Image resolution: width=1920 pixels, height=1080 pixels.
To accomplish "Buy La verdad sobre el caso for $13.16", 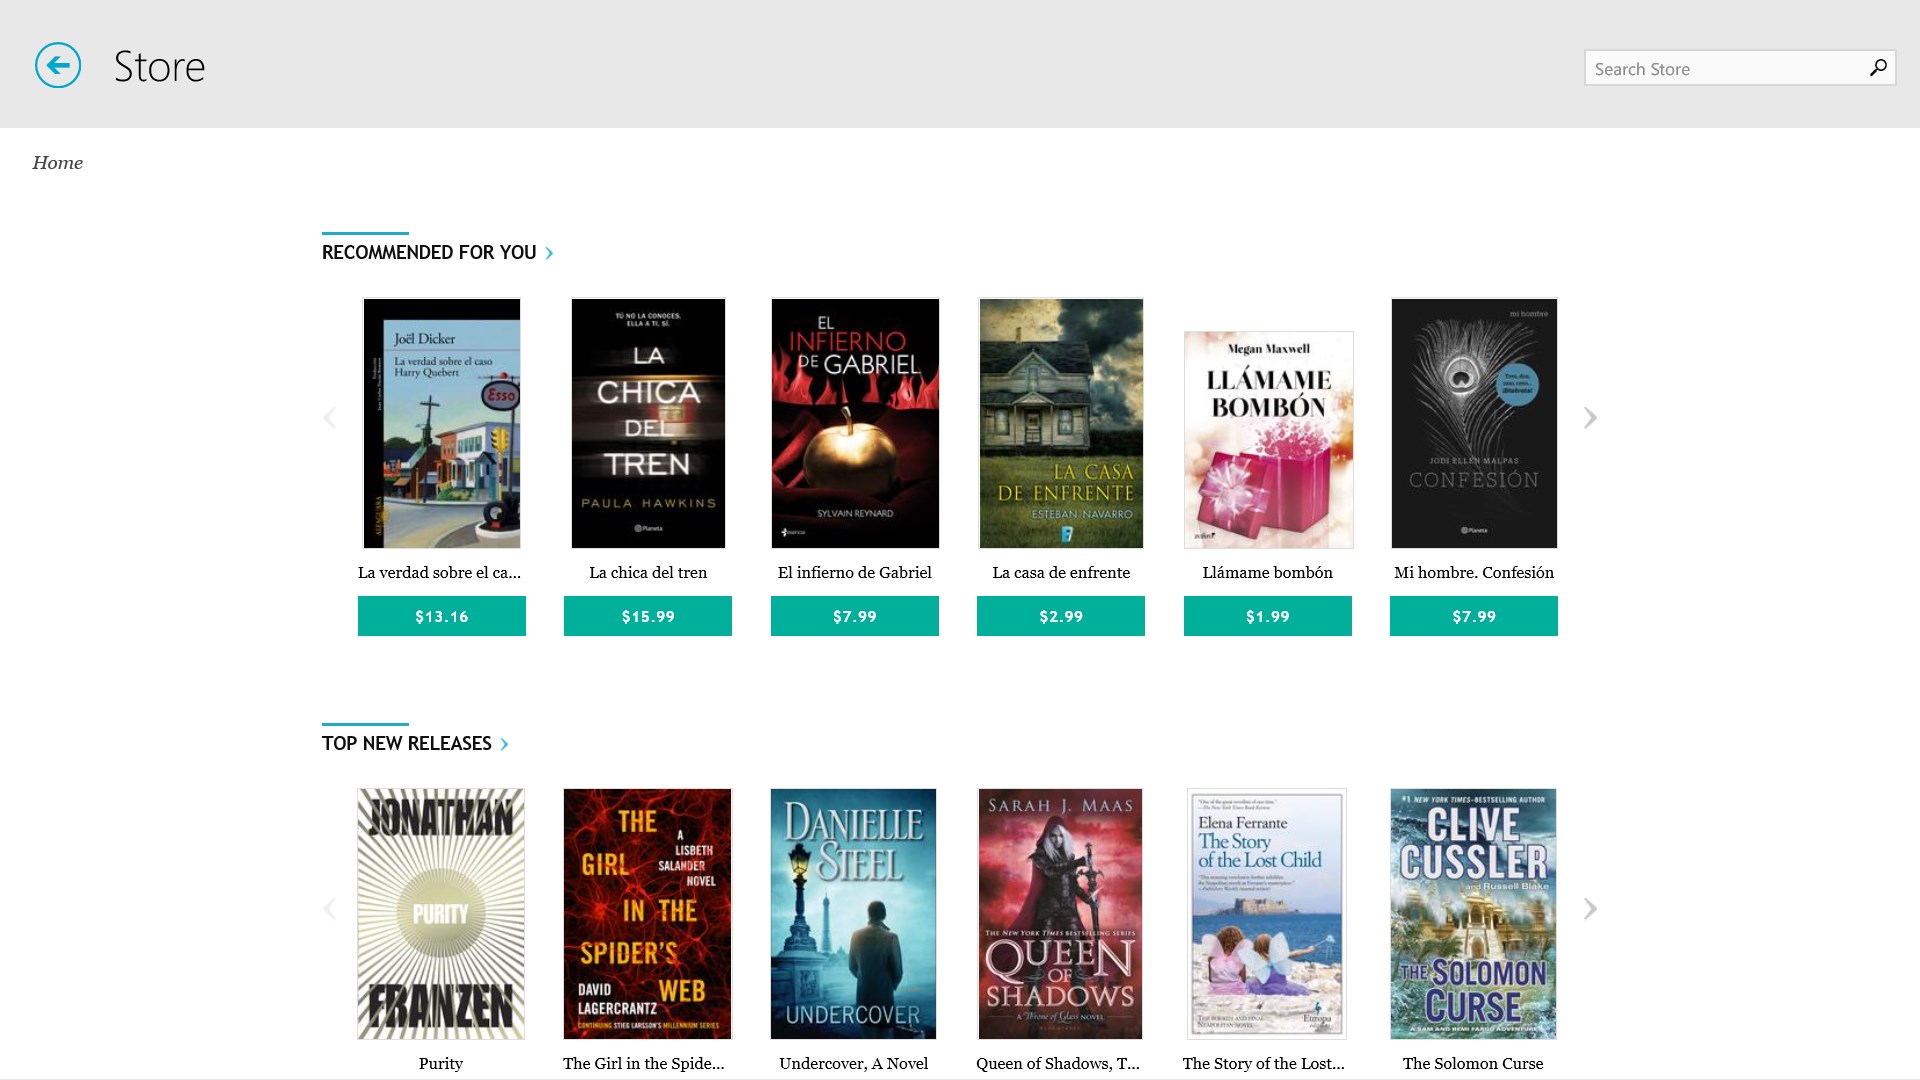I will [441, 616].
